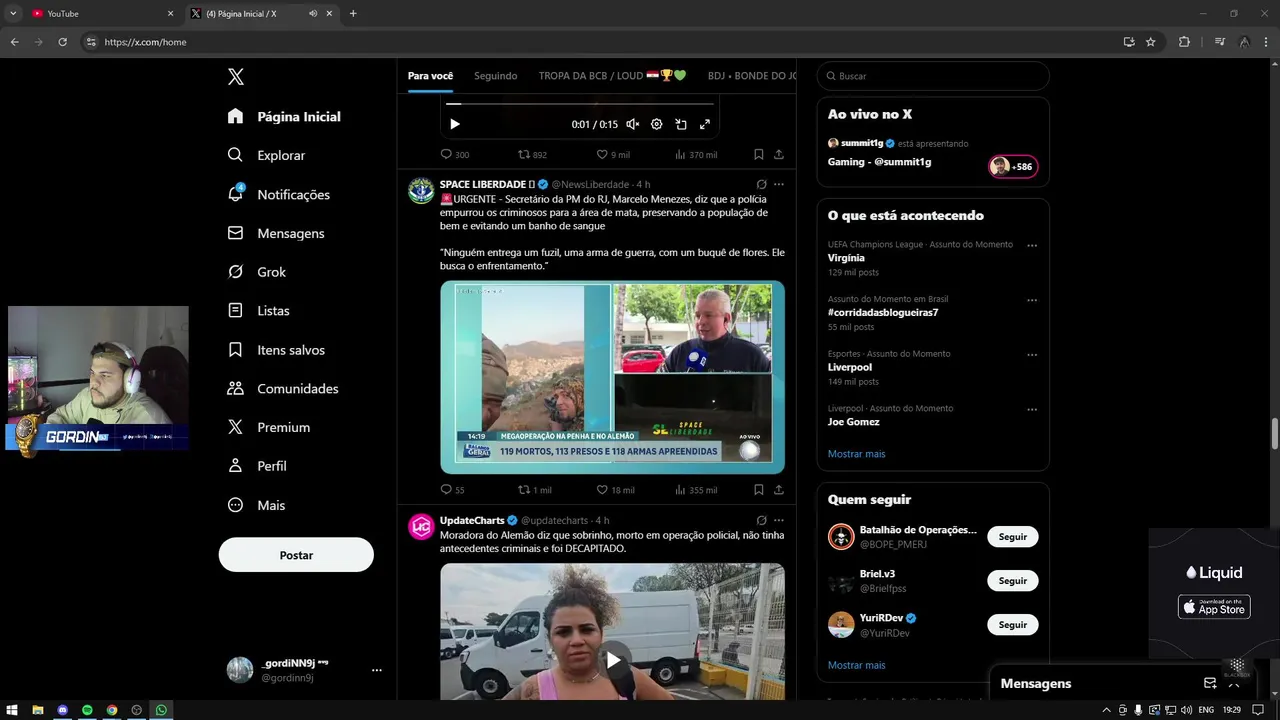1280x720 pixels.
Task: Bookmark the top post
Action: [x=759, y=155]
